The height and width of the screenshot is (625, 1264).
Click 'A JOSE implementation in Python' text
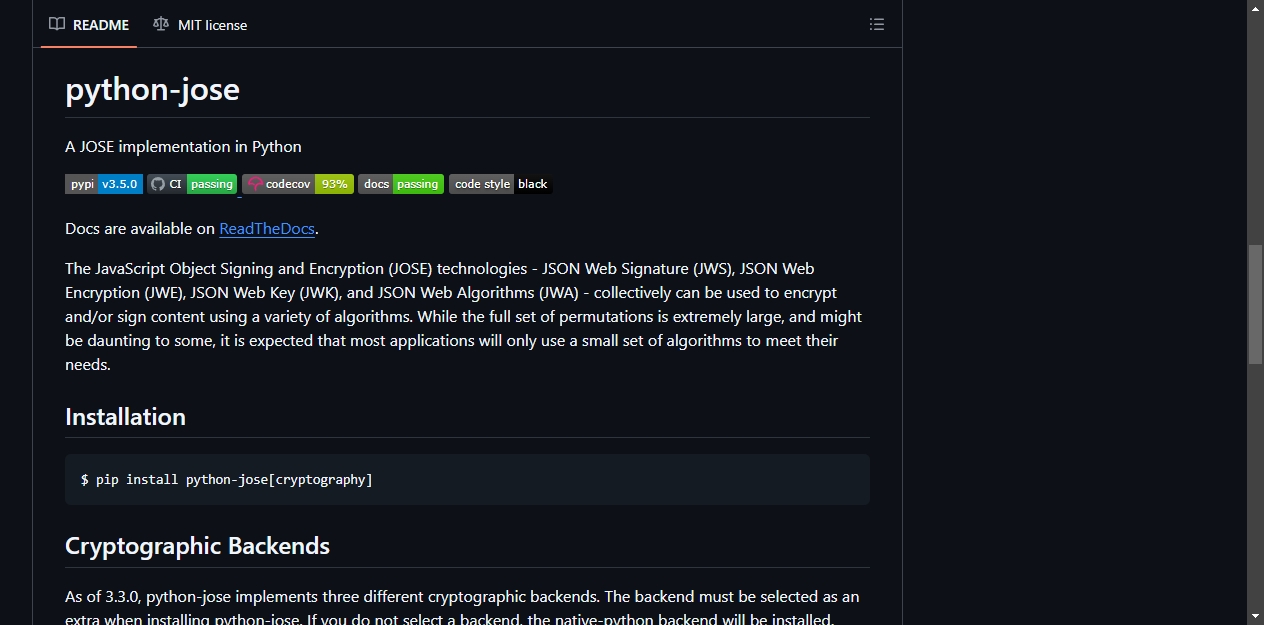183,146
